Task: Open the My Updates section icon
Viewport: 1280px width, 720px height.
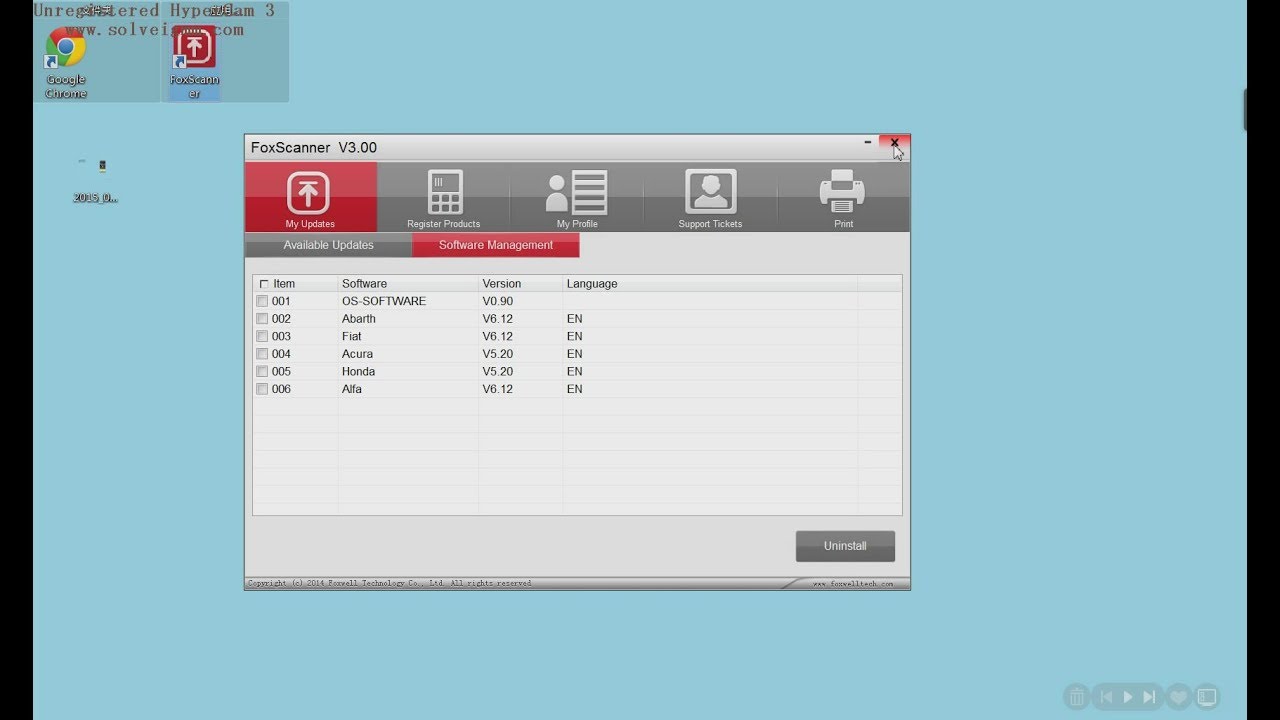Action: tap(308, 193)
